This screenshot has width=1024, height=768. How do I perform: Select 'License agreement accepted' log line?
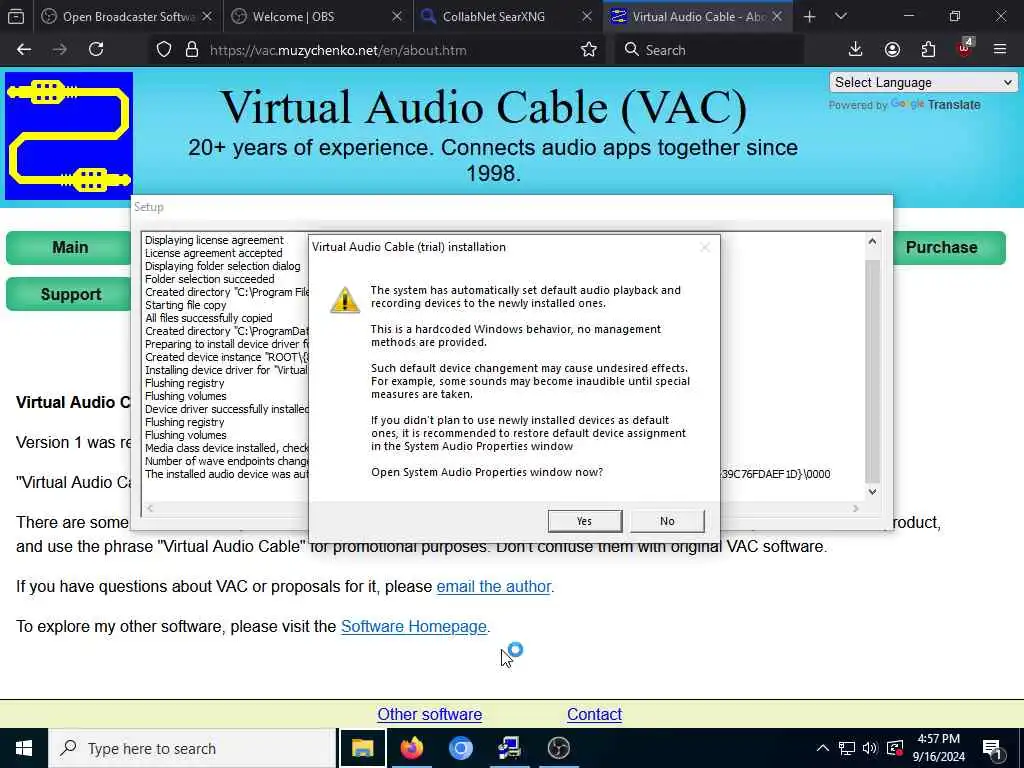point(214,253)
